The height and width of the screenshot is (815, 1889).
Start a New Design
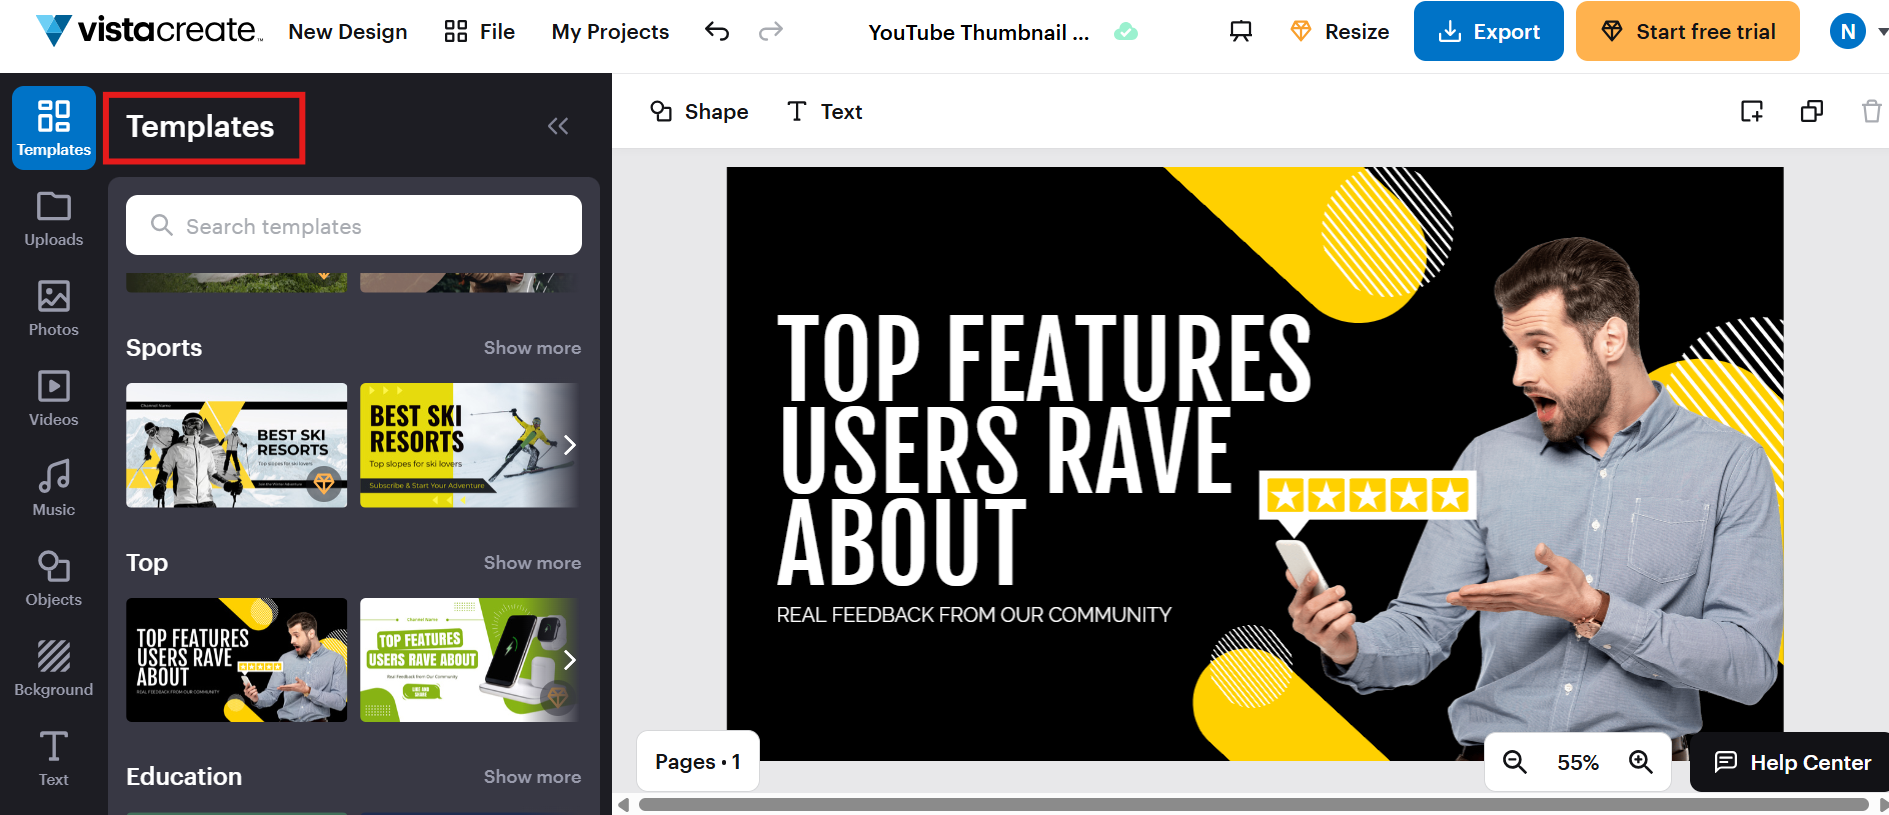(x=348, y=32)
